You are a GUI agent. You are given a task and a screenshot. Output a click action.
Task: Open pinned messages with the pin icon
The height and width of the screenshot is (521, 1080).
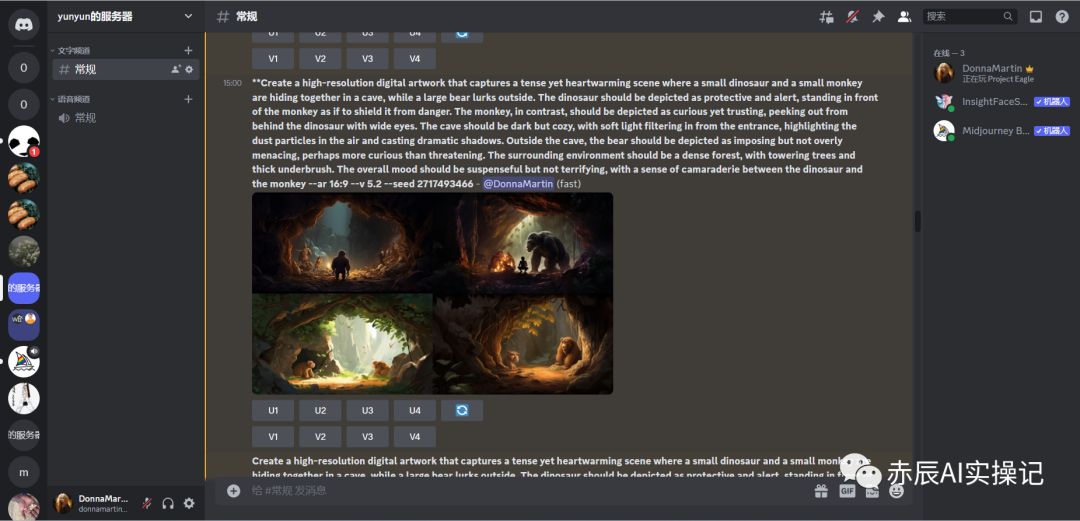[x=878, y=17]
